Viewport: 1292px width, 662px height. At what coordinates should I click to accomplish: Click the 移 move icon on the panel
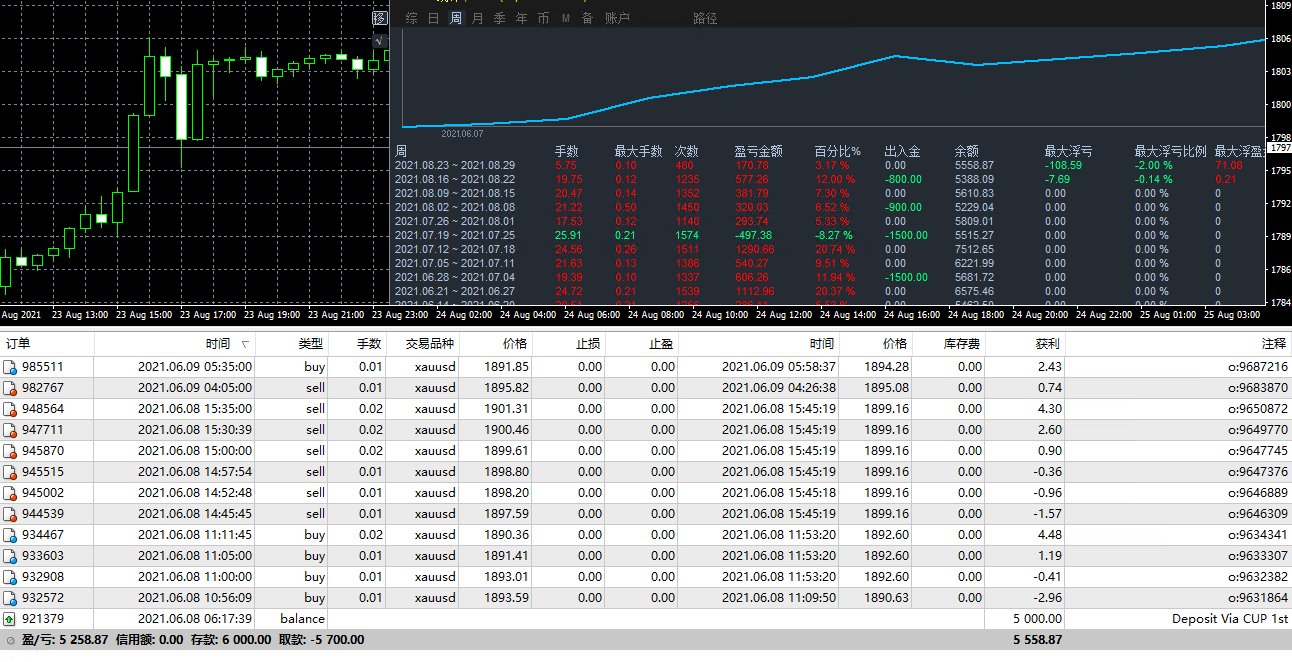coord(379,18)
